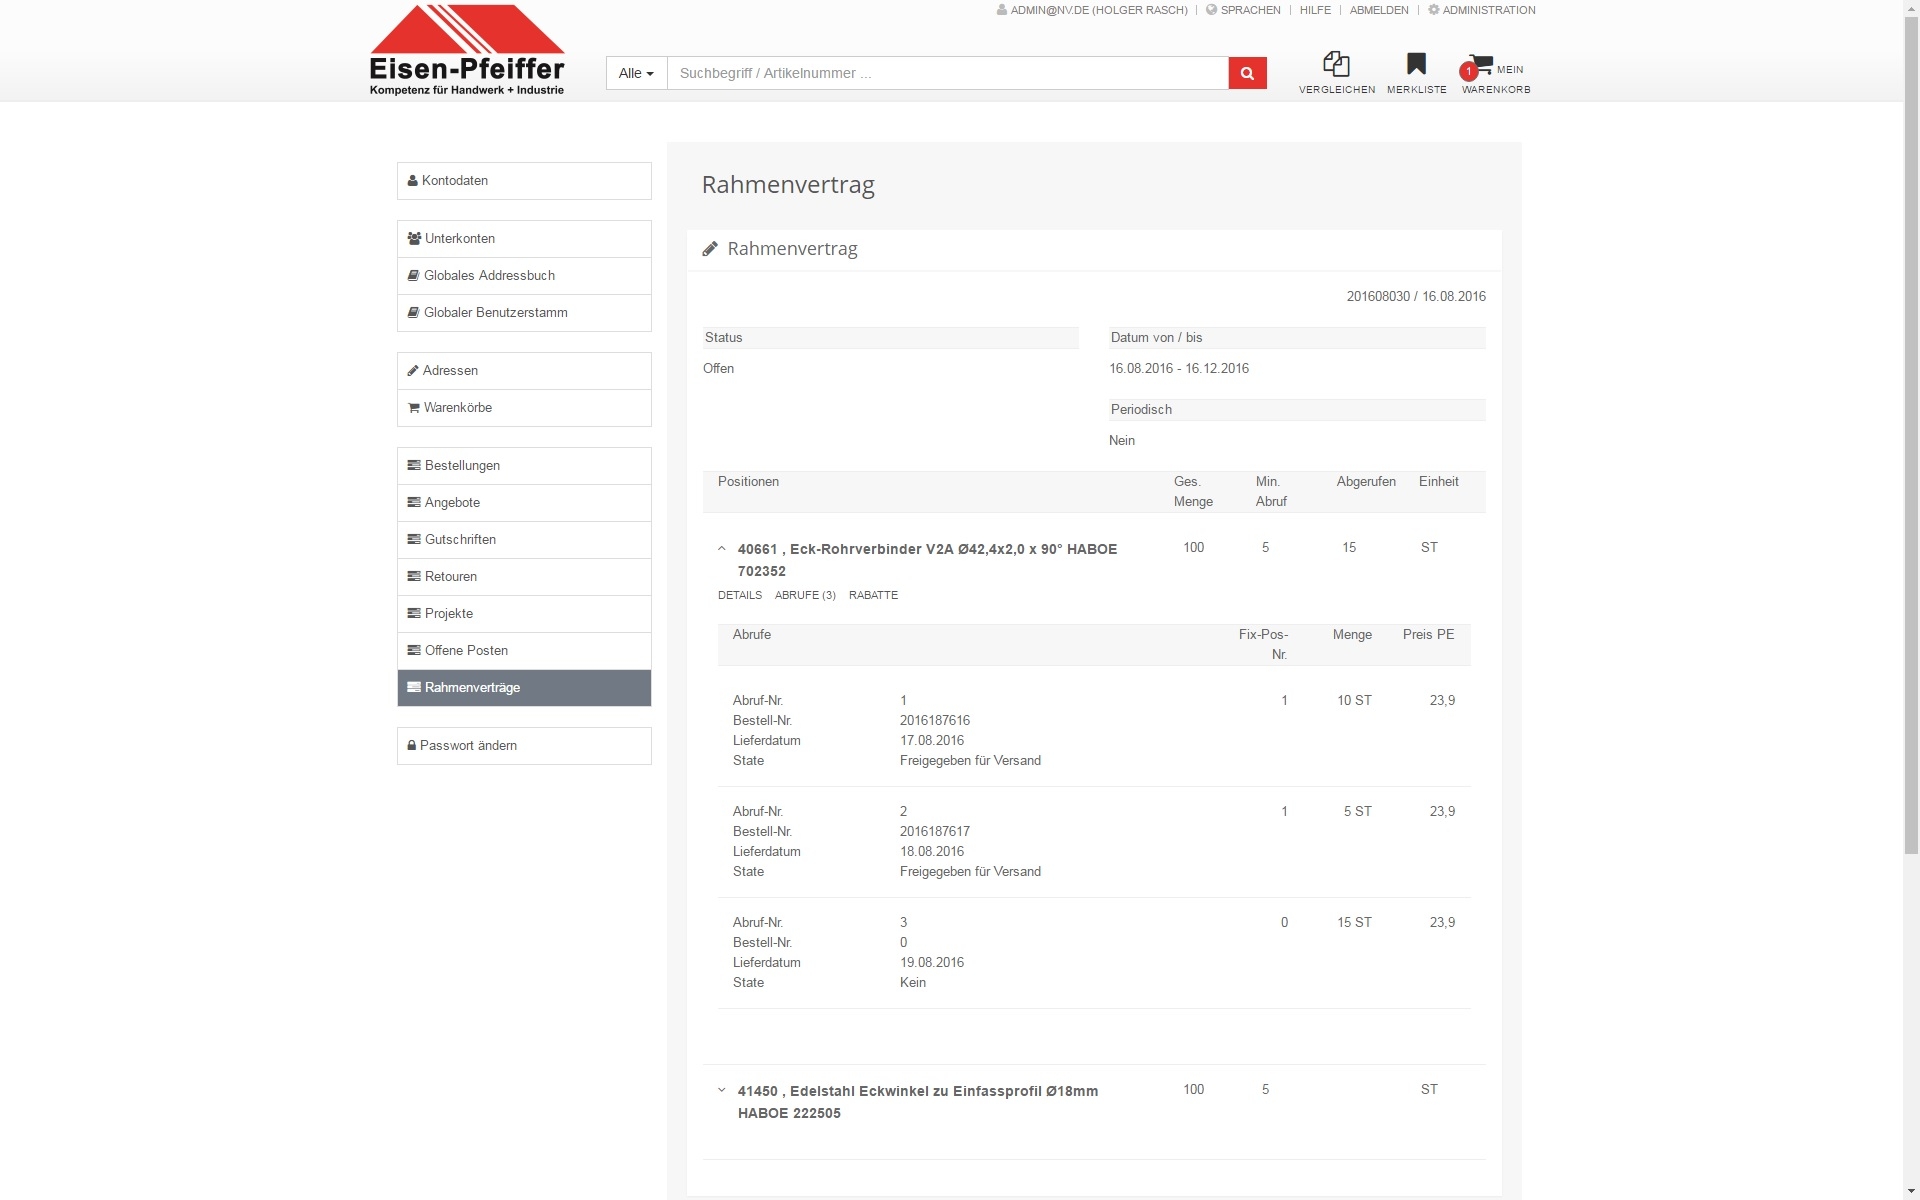
Task: Expand position 41450 Edelstahl Eckwinkel
Action: tap(722, 1091)
